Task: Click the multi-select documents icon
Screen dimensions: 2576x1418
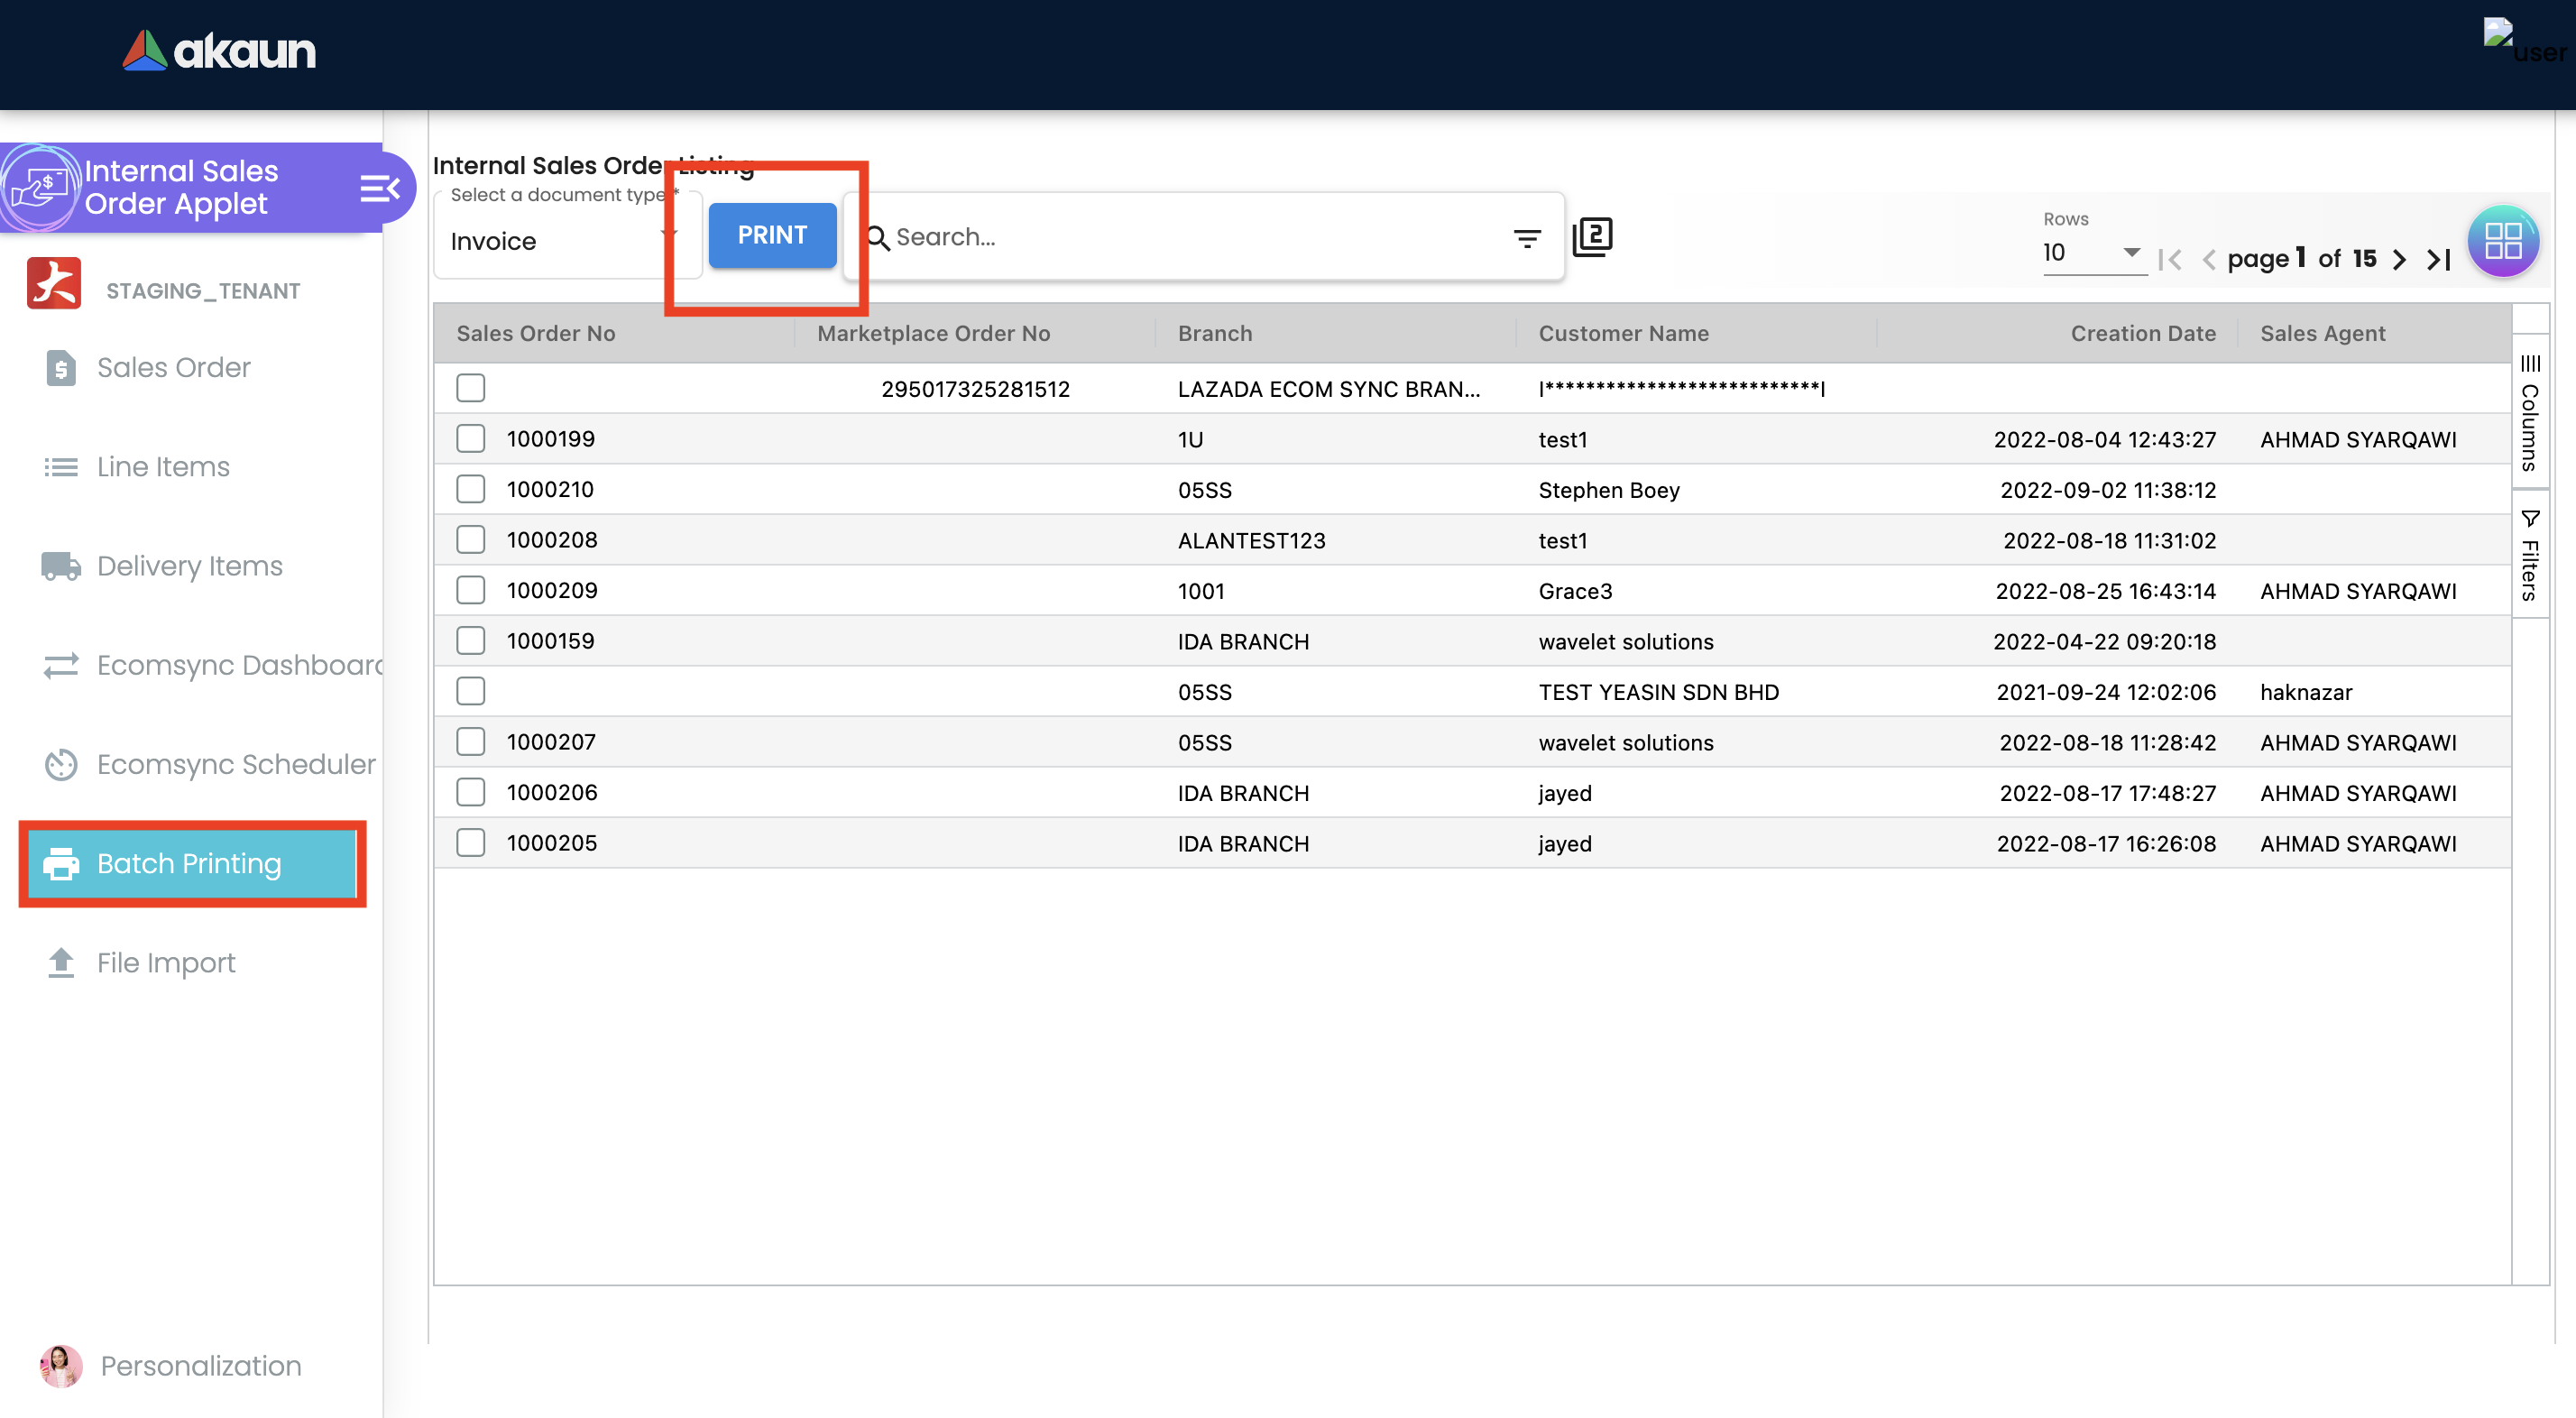Action: coord(1592,237)
